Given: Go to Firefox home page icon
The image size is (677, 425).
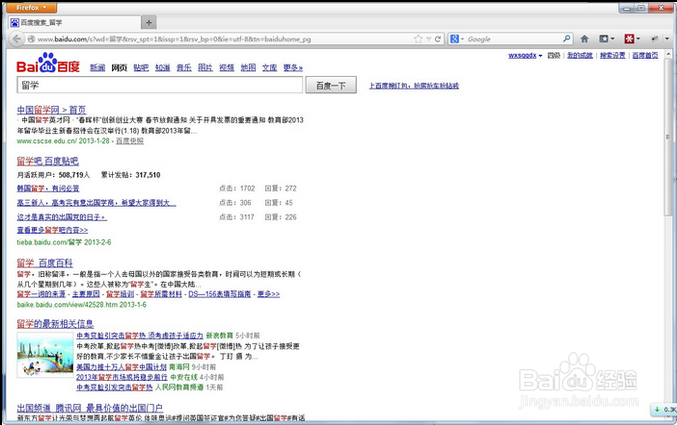Looking at the screenshot, I should (584, 39).
